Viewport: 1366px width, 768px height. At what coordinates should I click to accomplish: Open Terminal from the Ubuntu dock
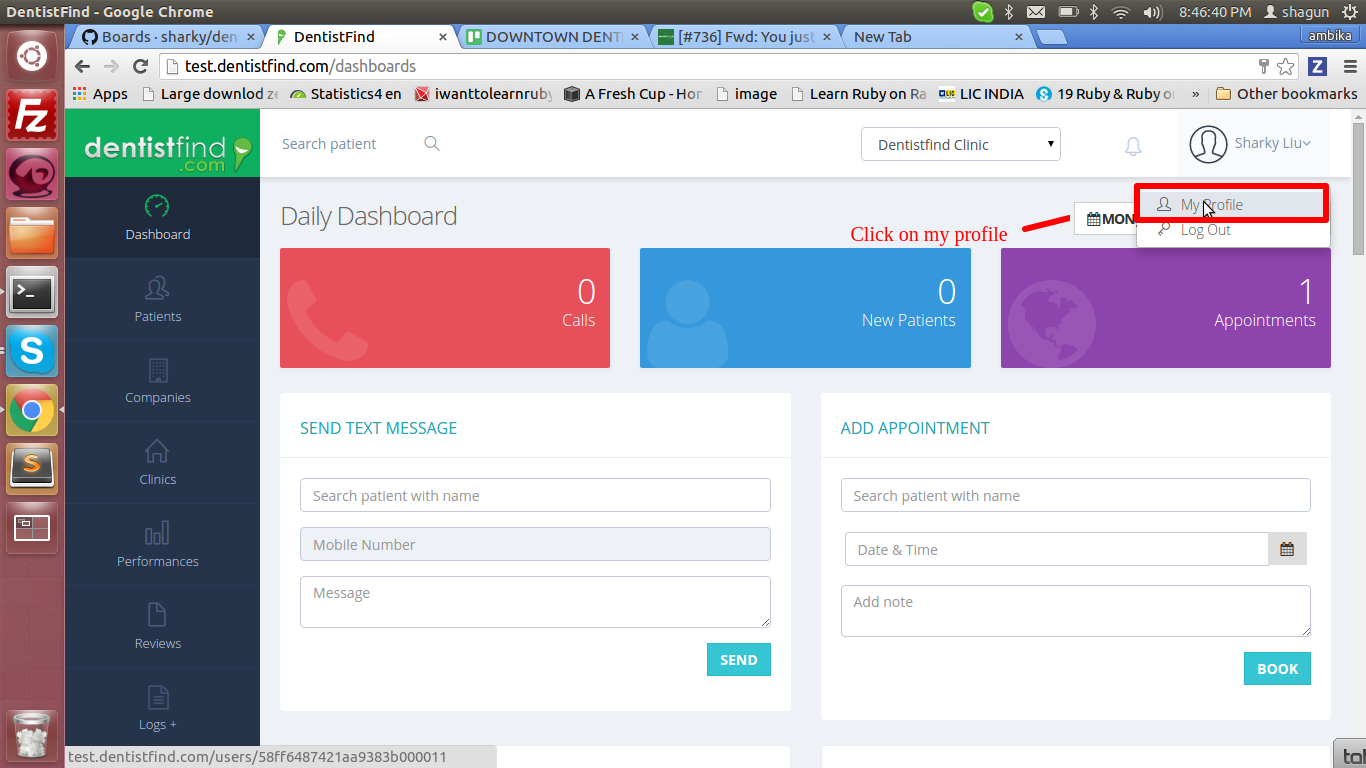tap(32, 292)
